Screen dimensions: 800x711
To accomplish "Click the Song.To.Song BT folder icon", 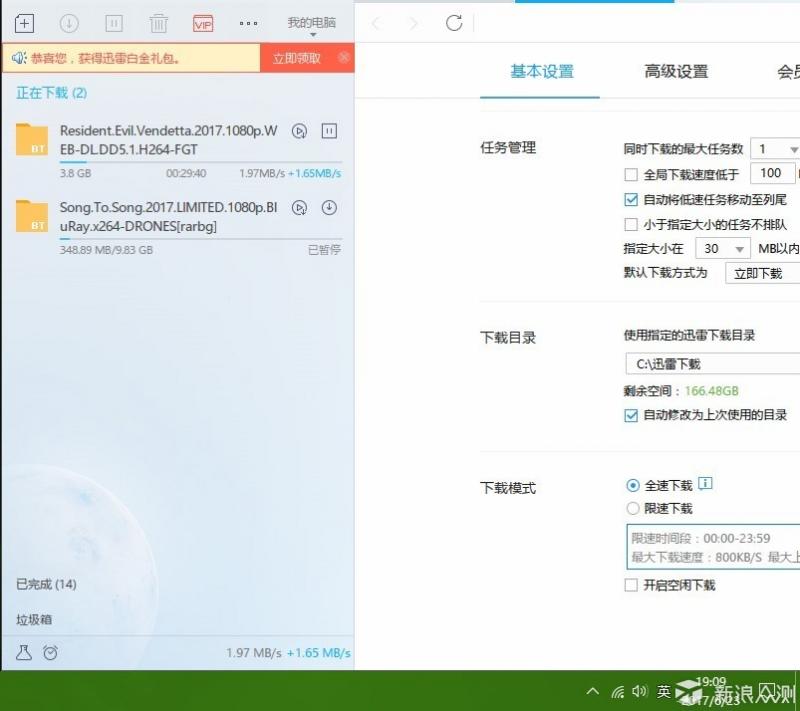I will coord(32,216).
